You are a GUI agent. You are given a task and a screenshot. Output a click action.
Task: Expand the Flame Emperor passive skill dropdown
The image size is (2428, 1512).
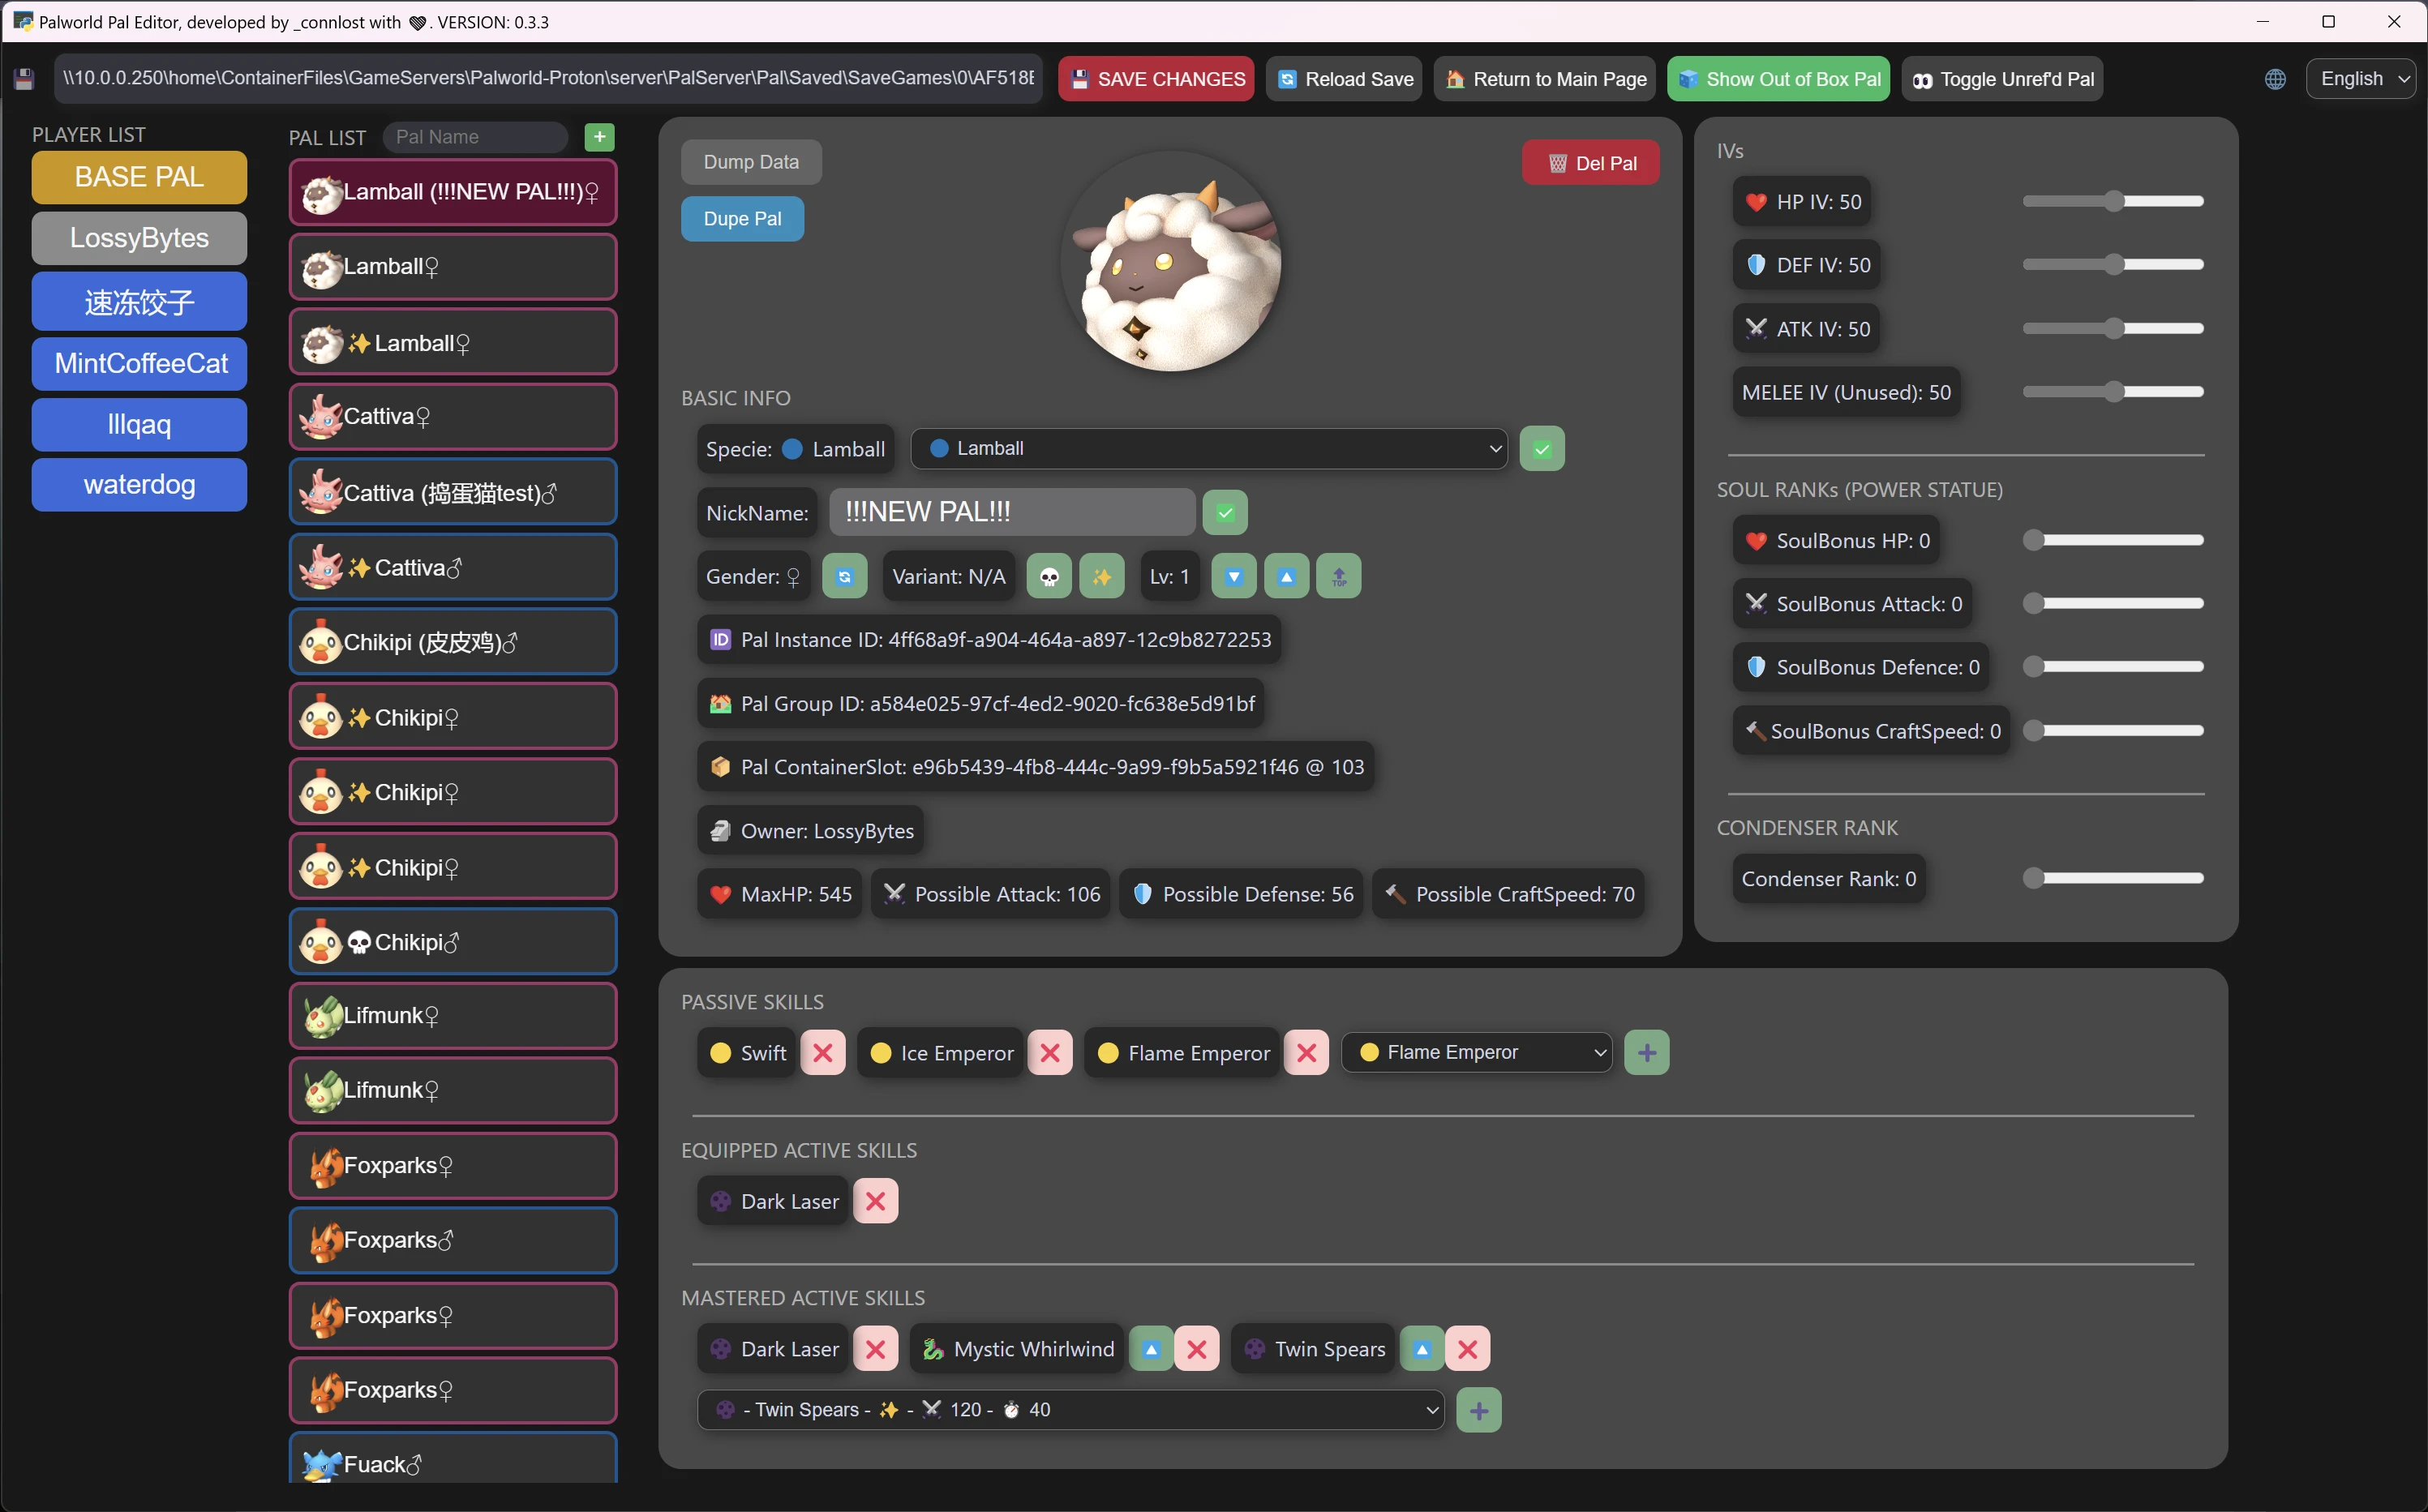click(x=1476, y=1052)
